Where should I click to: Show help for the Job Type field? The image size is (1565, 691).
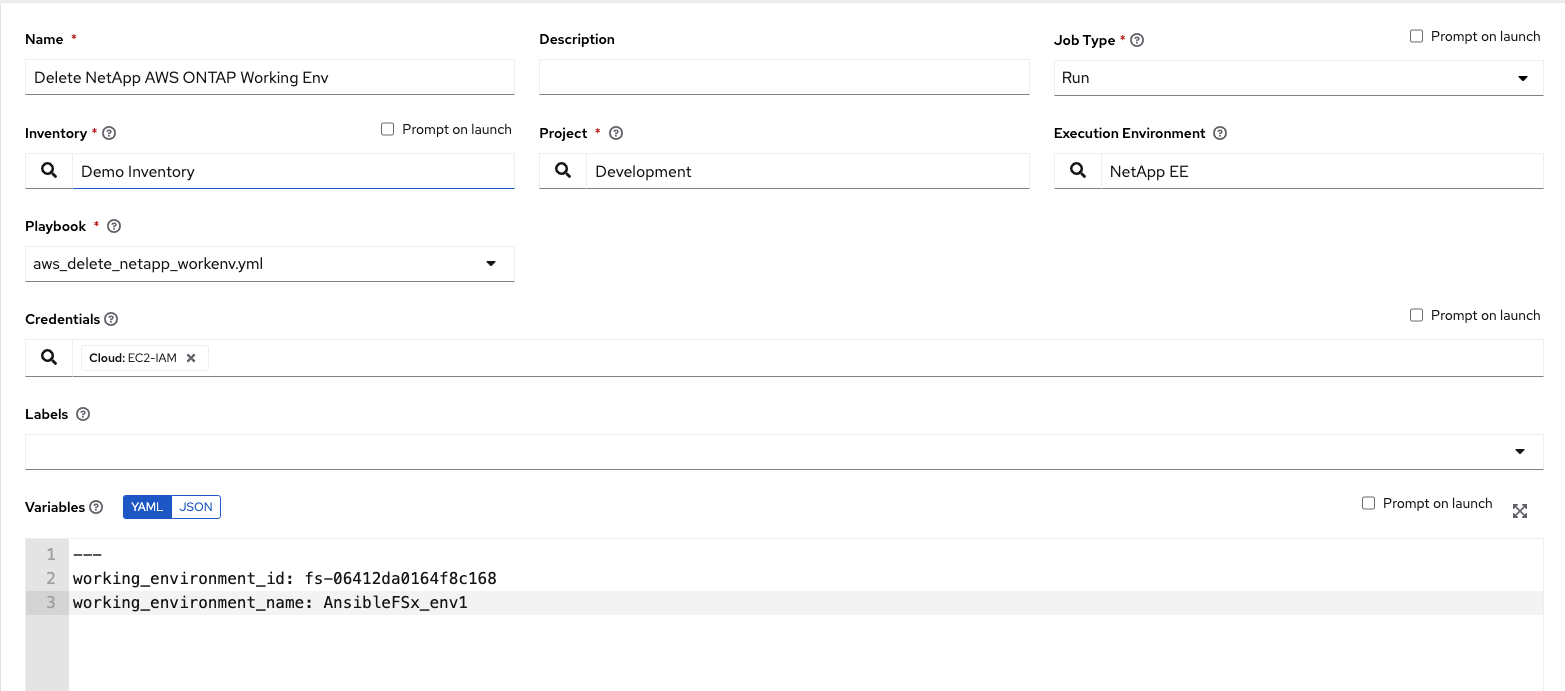(x=1137, y=41)
